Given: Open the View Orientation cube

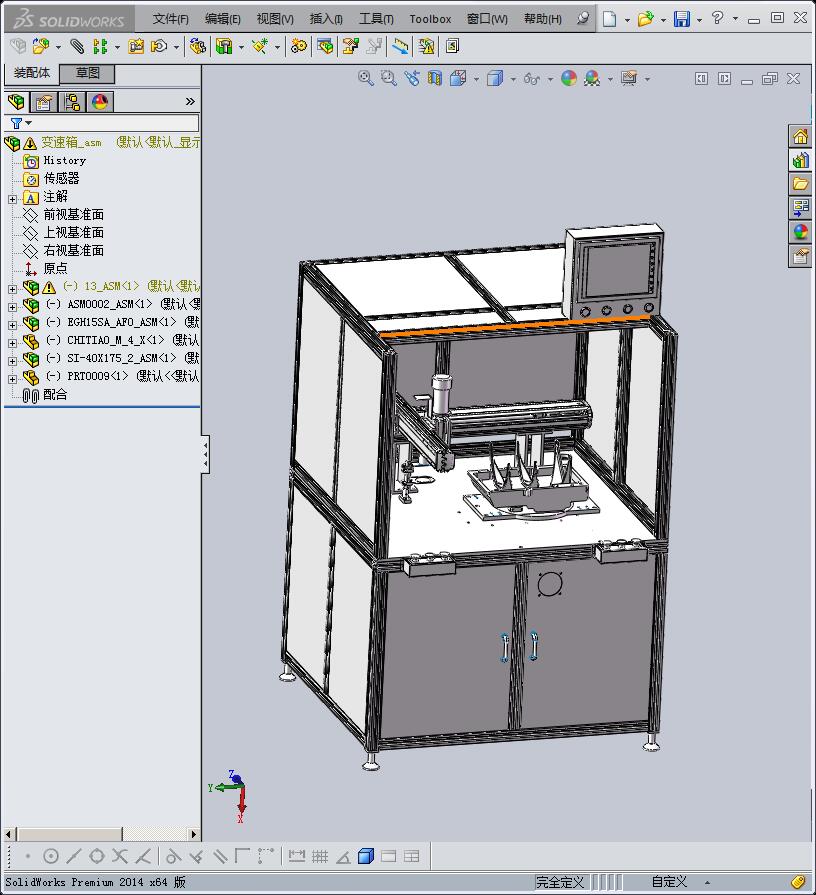Looking at the screenshot, I should pos(458,78).
